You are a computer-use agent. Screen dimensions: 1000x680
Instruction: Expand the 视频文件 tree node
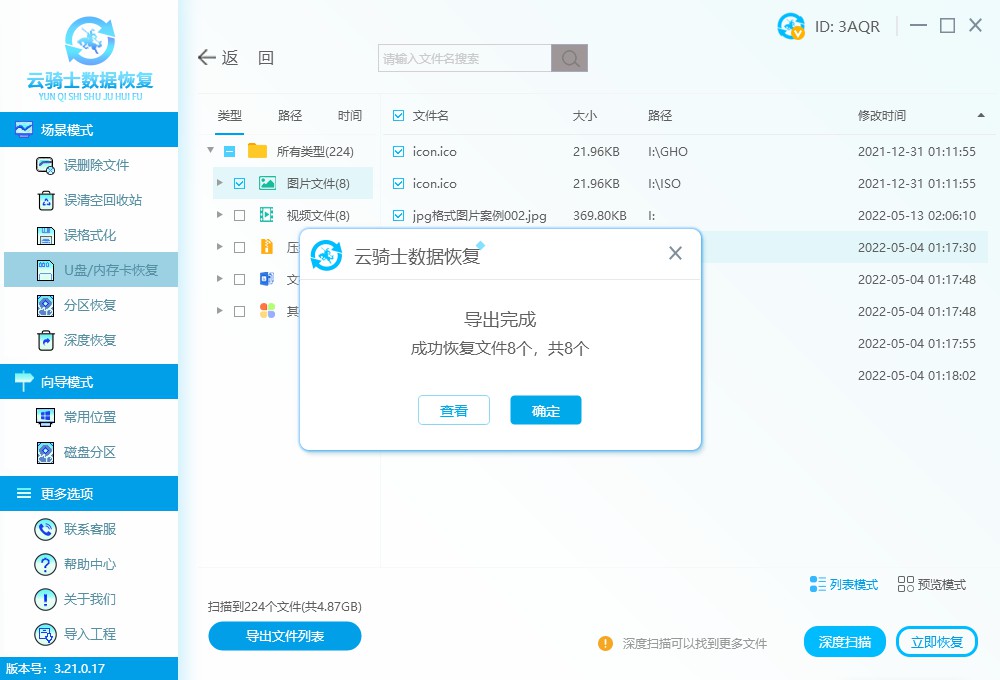(x=219, y=214)
